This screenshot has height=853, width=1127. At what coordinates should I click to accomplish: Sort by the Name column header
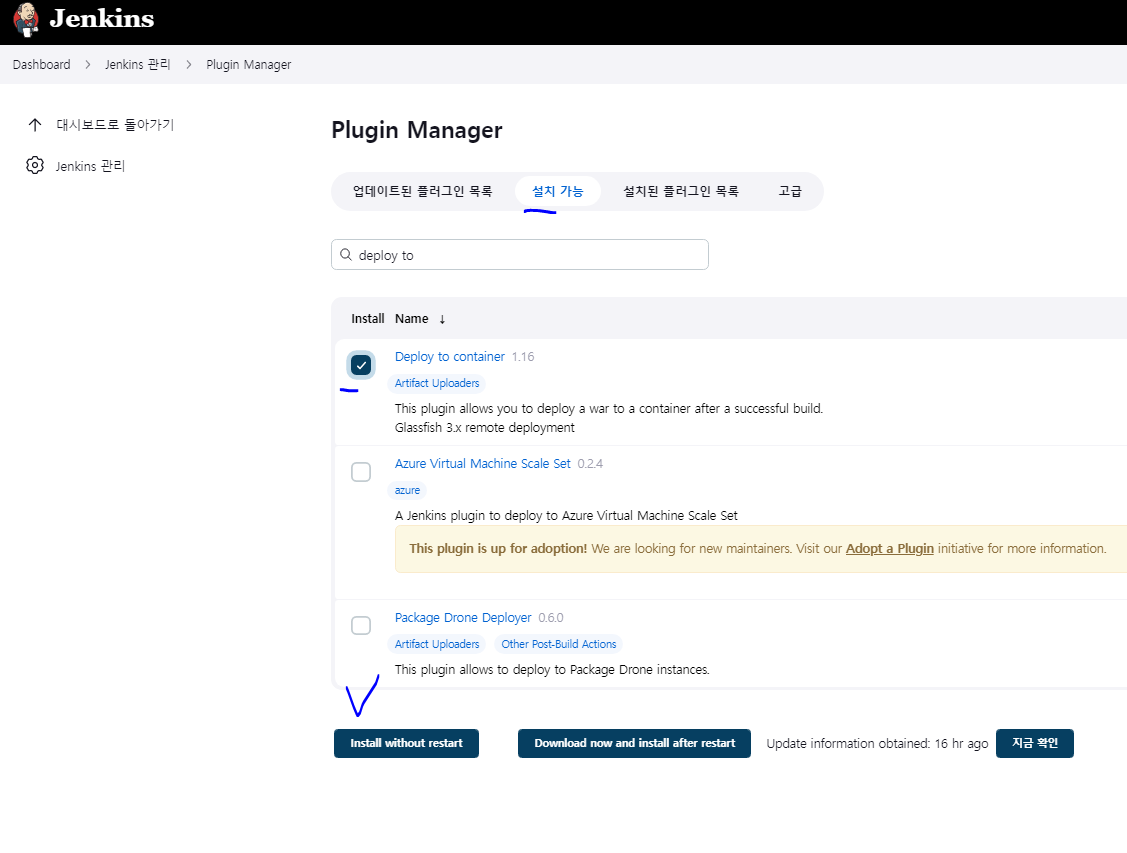[x=412, y=318]
